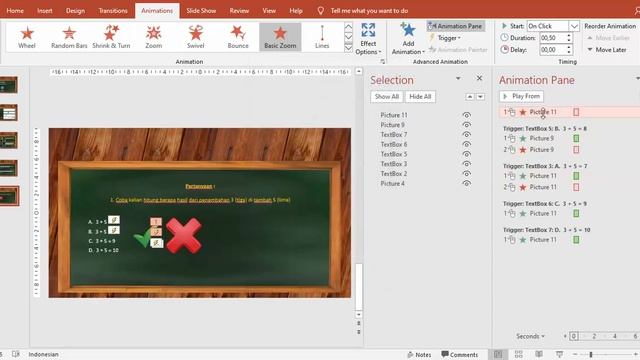The width and height of the screenshot is (640, 360).
Task: Toggle visibility of TextBox 5
Action: coord(467,154)
